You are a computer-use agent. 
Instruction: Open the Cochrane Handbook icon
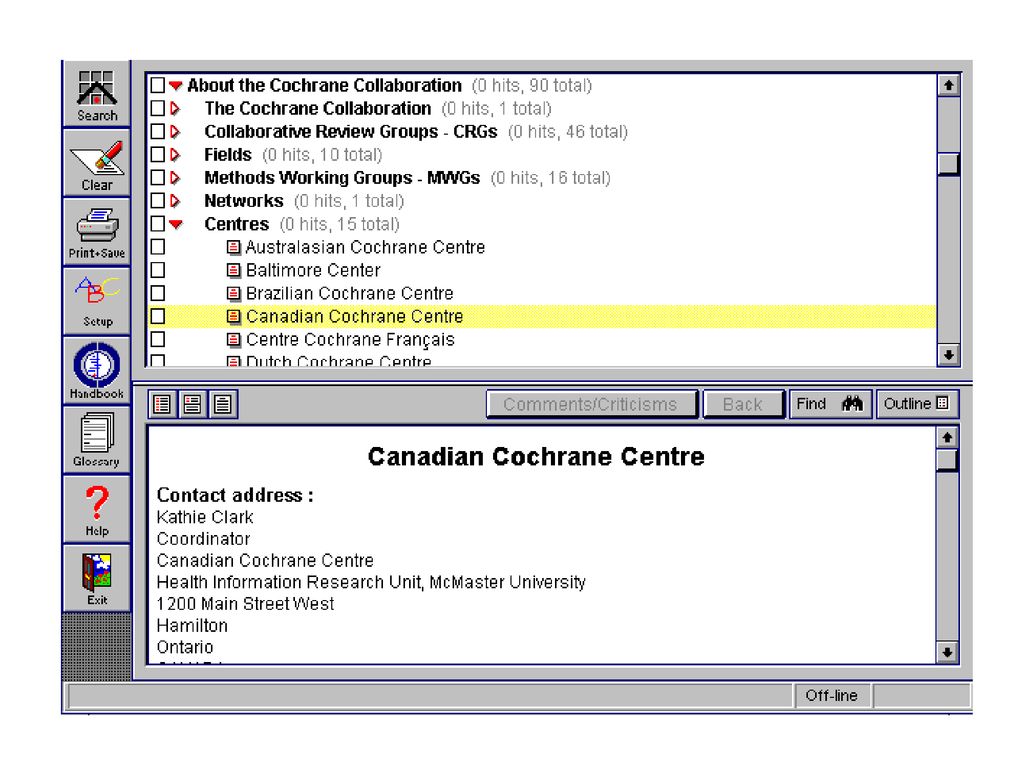97,370
